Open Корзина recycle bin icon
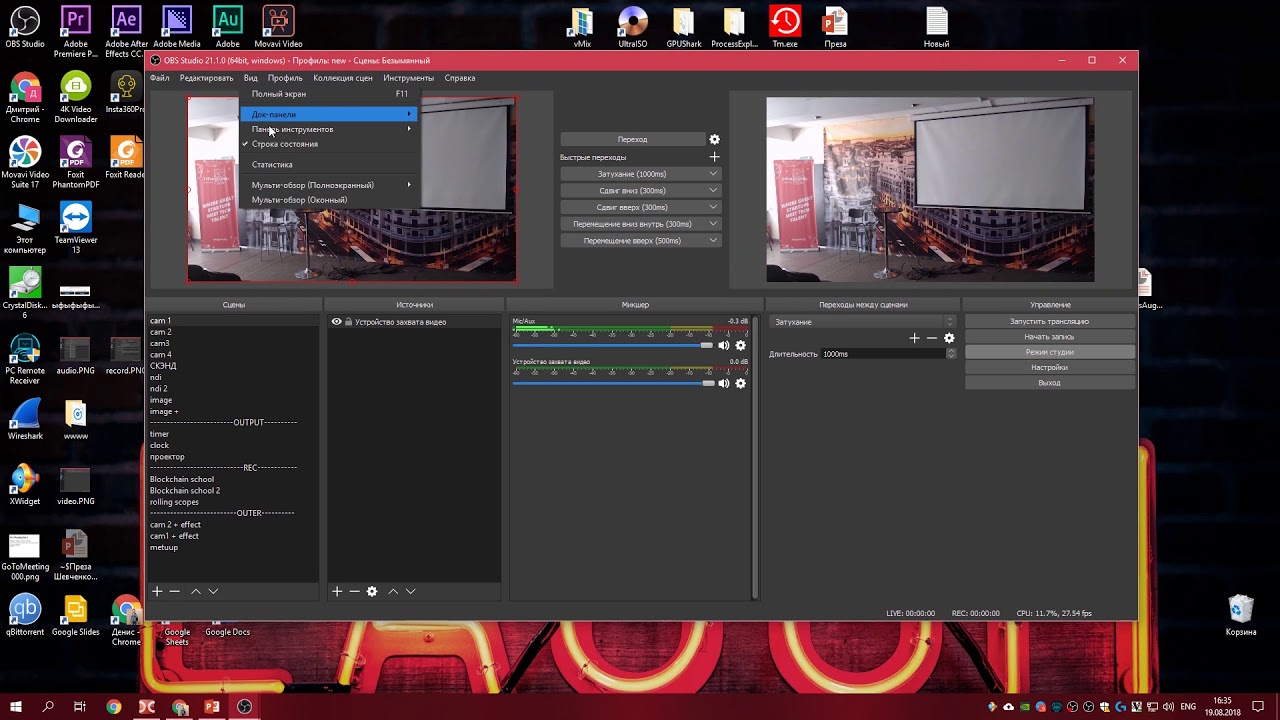 pyautogui.click(x=1241, y=615)
